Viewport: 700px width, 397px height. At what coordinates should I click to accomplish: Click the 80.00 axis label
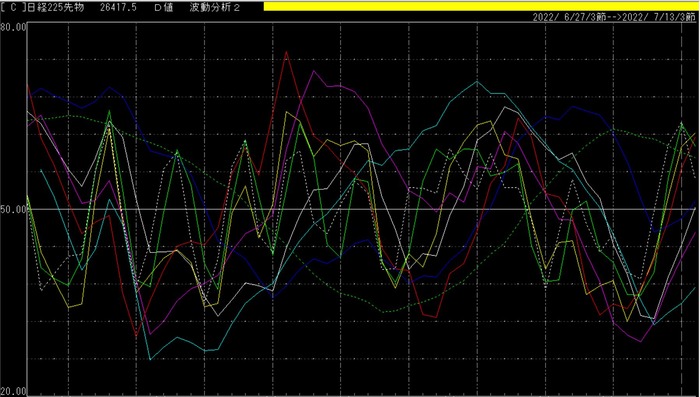(x=14, y=27)
